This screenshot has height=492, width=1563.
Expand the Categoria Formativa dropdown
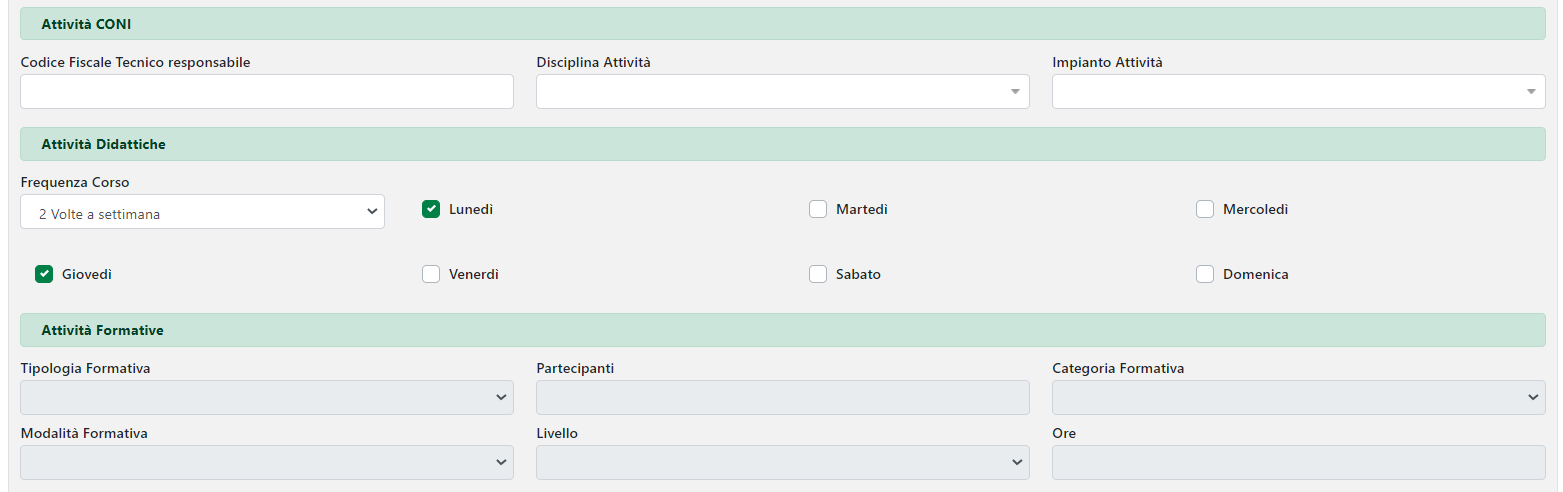[1298, 398]
